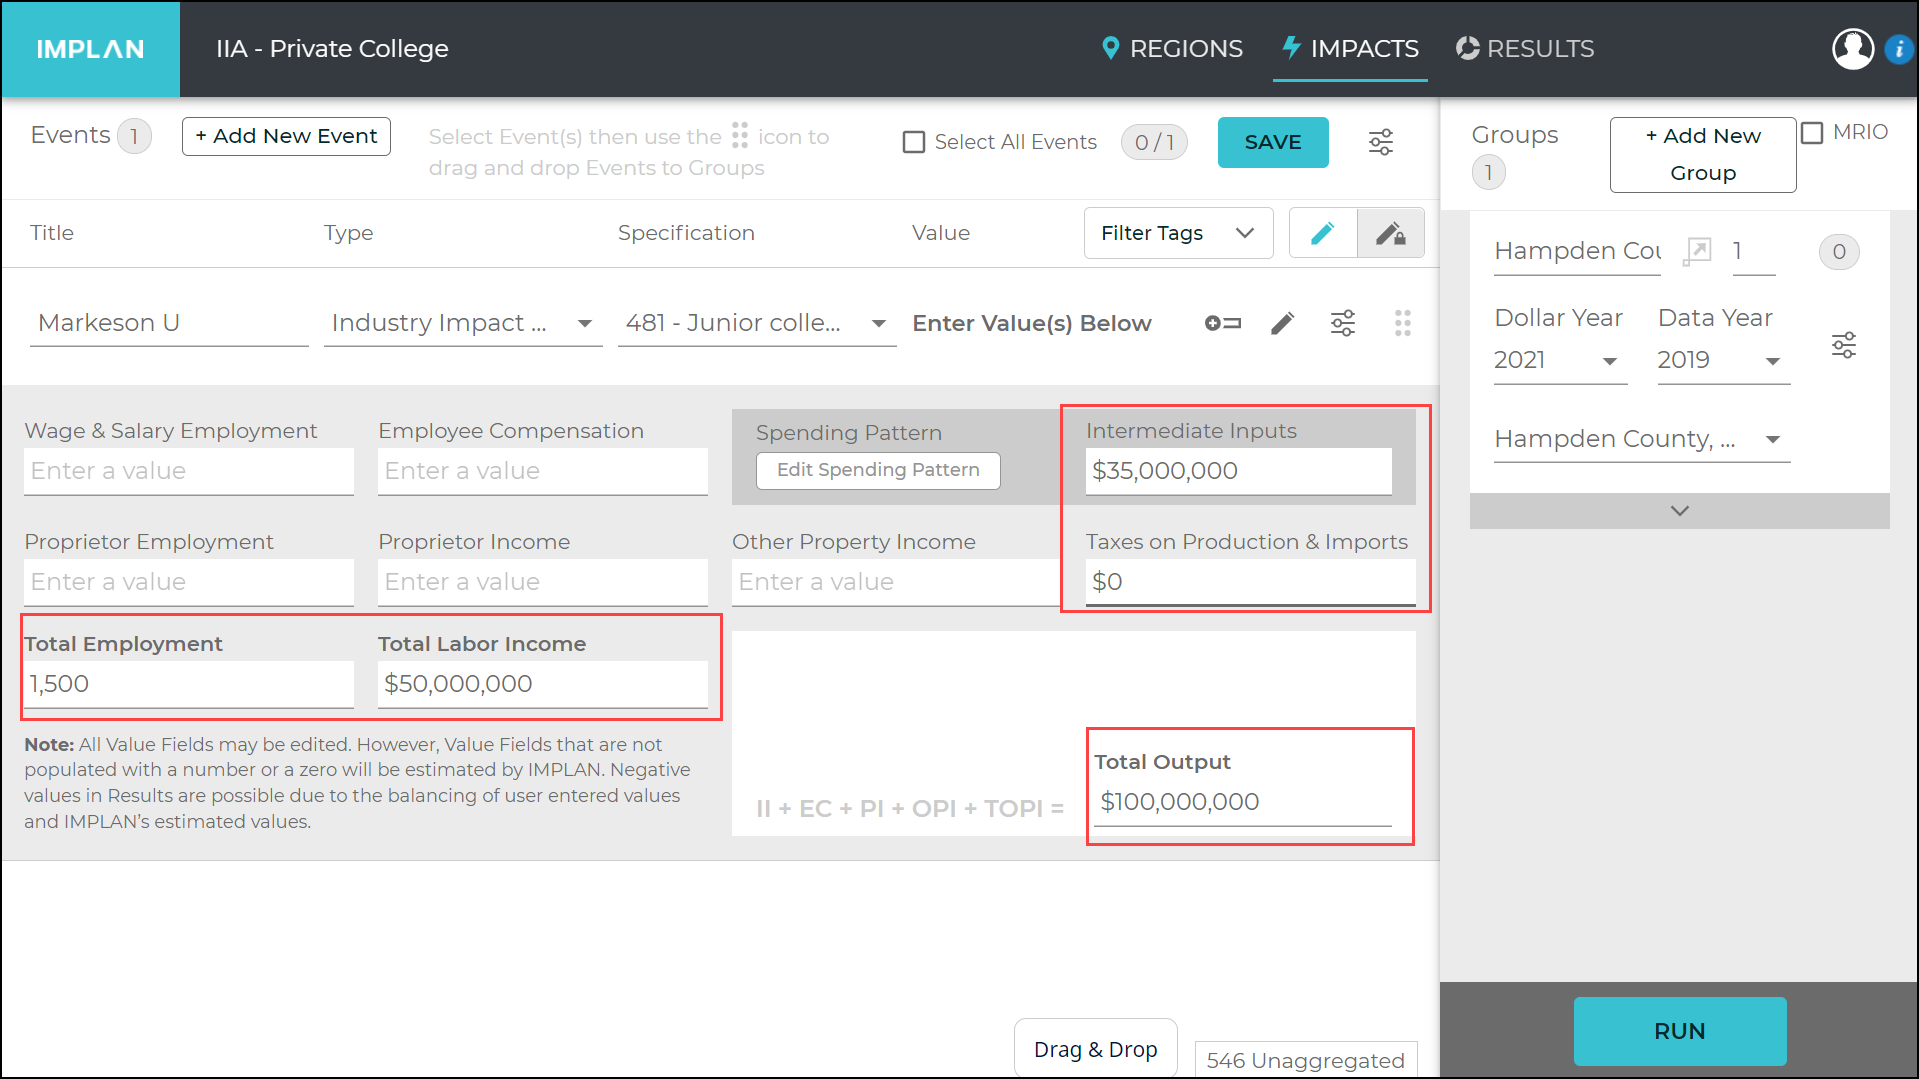Click Add New Group button
Viewport: 1919px width, 1079px height.
click(1702, 154)
